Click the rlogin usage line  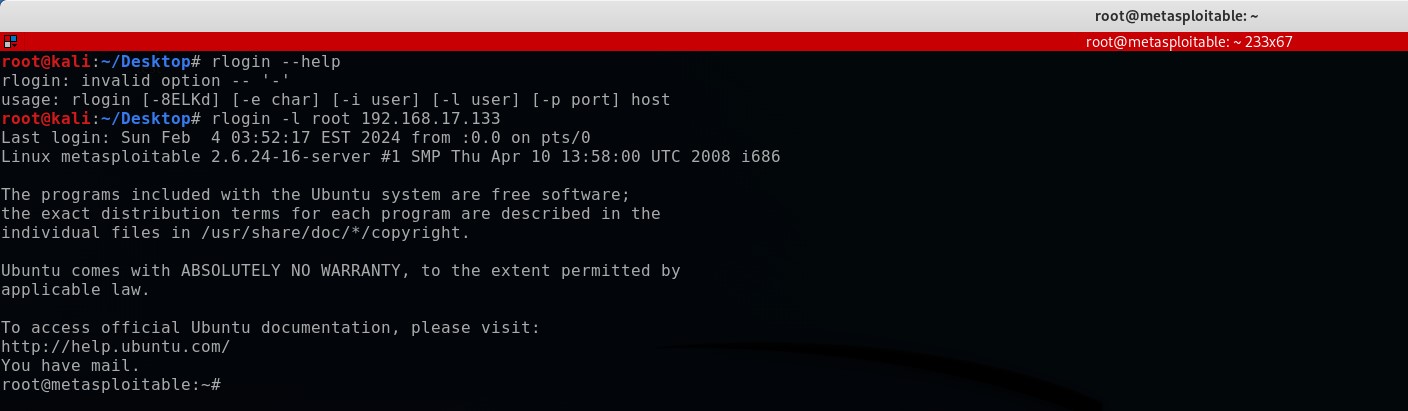(335, 100)
